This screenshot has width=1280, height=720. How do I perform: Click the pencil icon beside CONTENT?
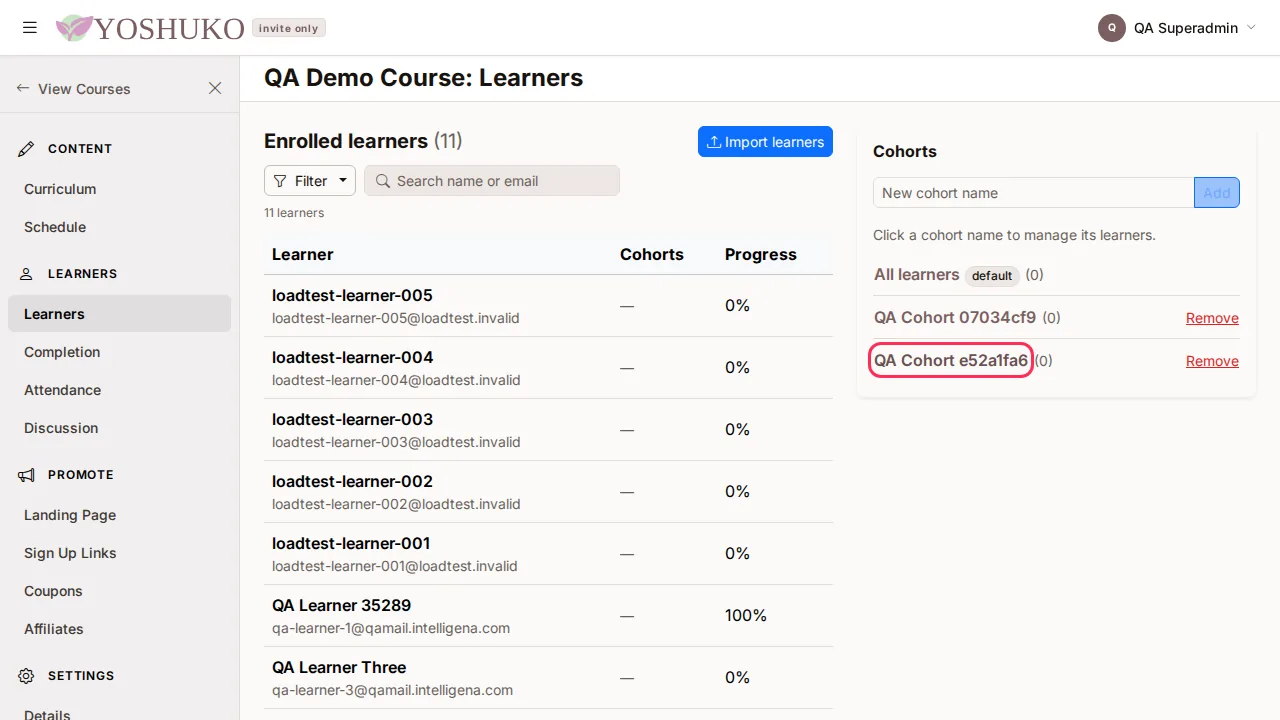[x=26, y=149]
